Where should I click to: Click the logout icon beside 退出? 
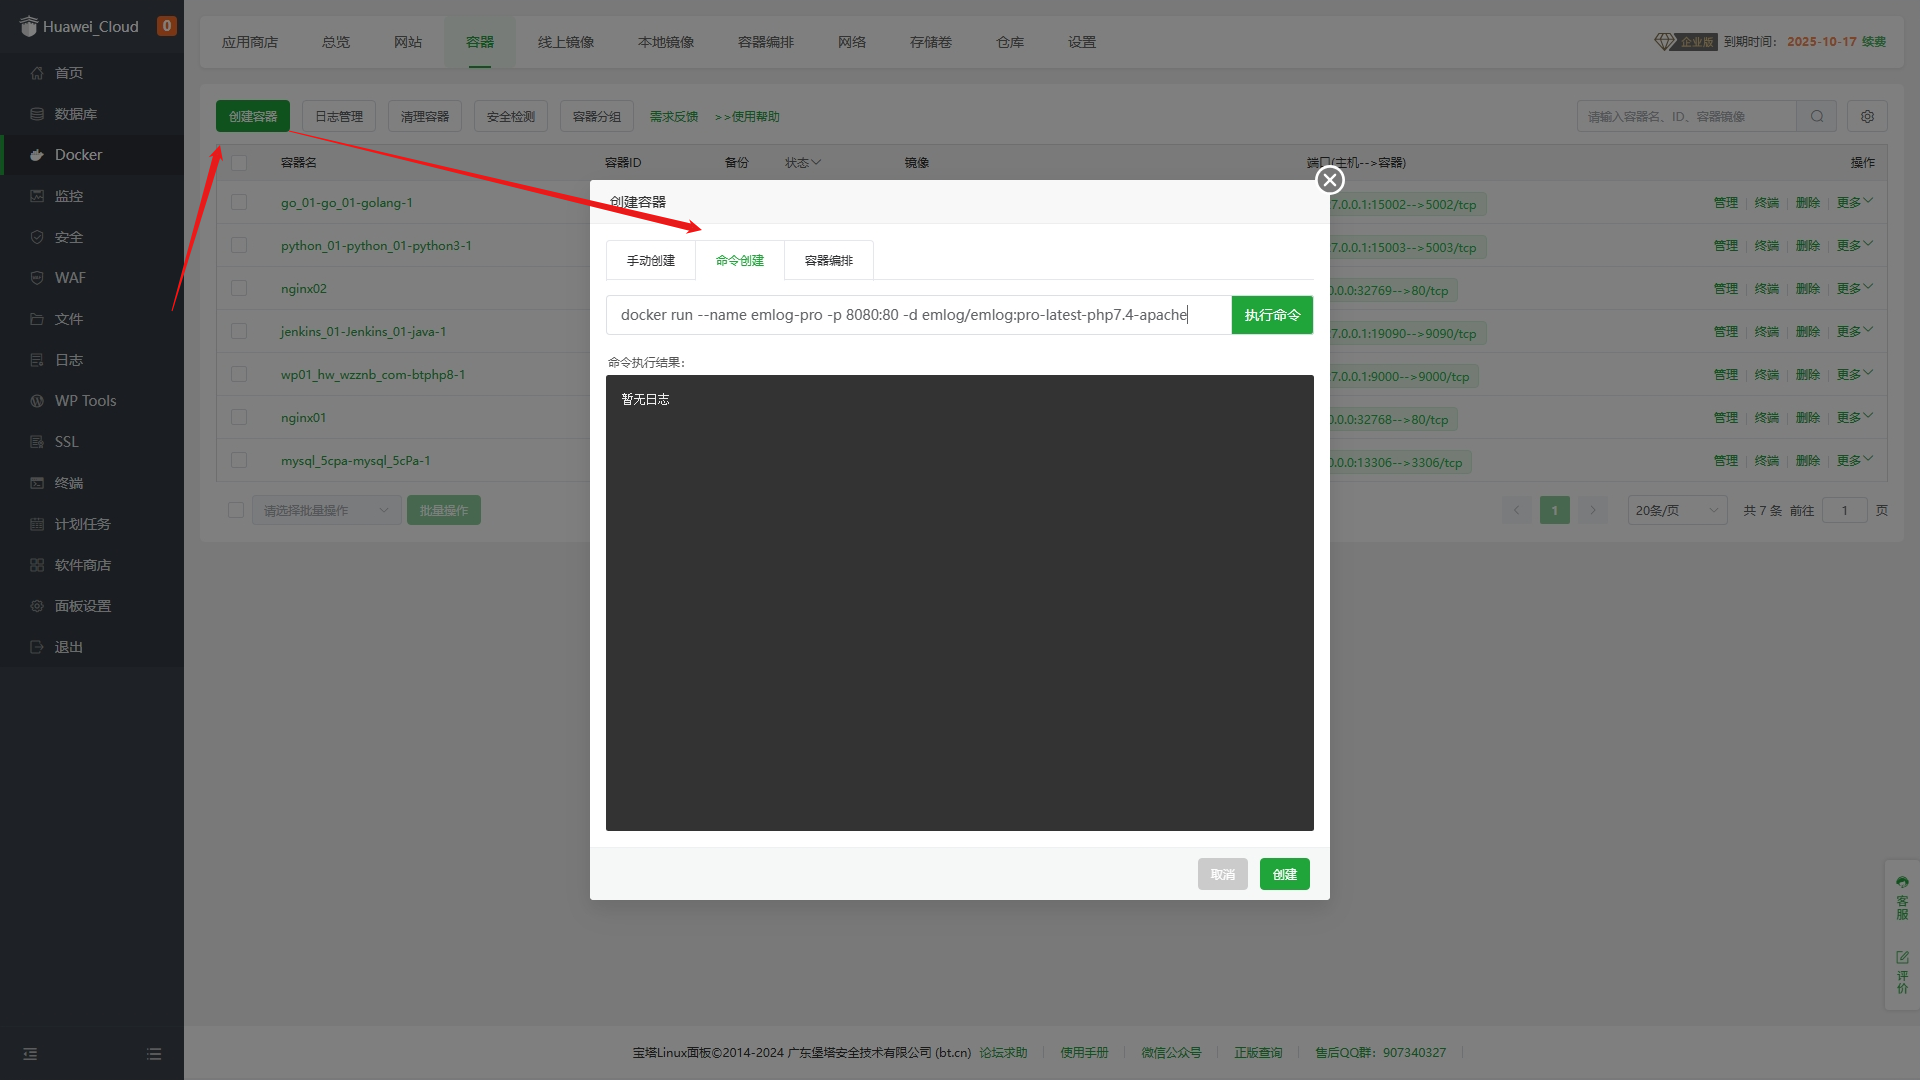(37, 647)
